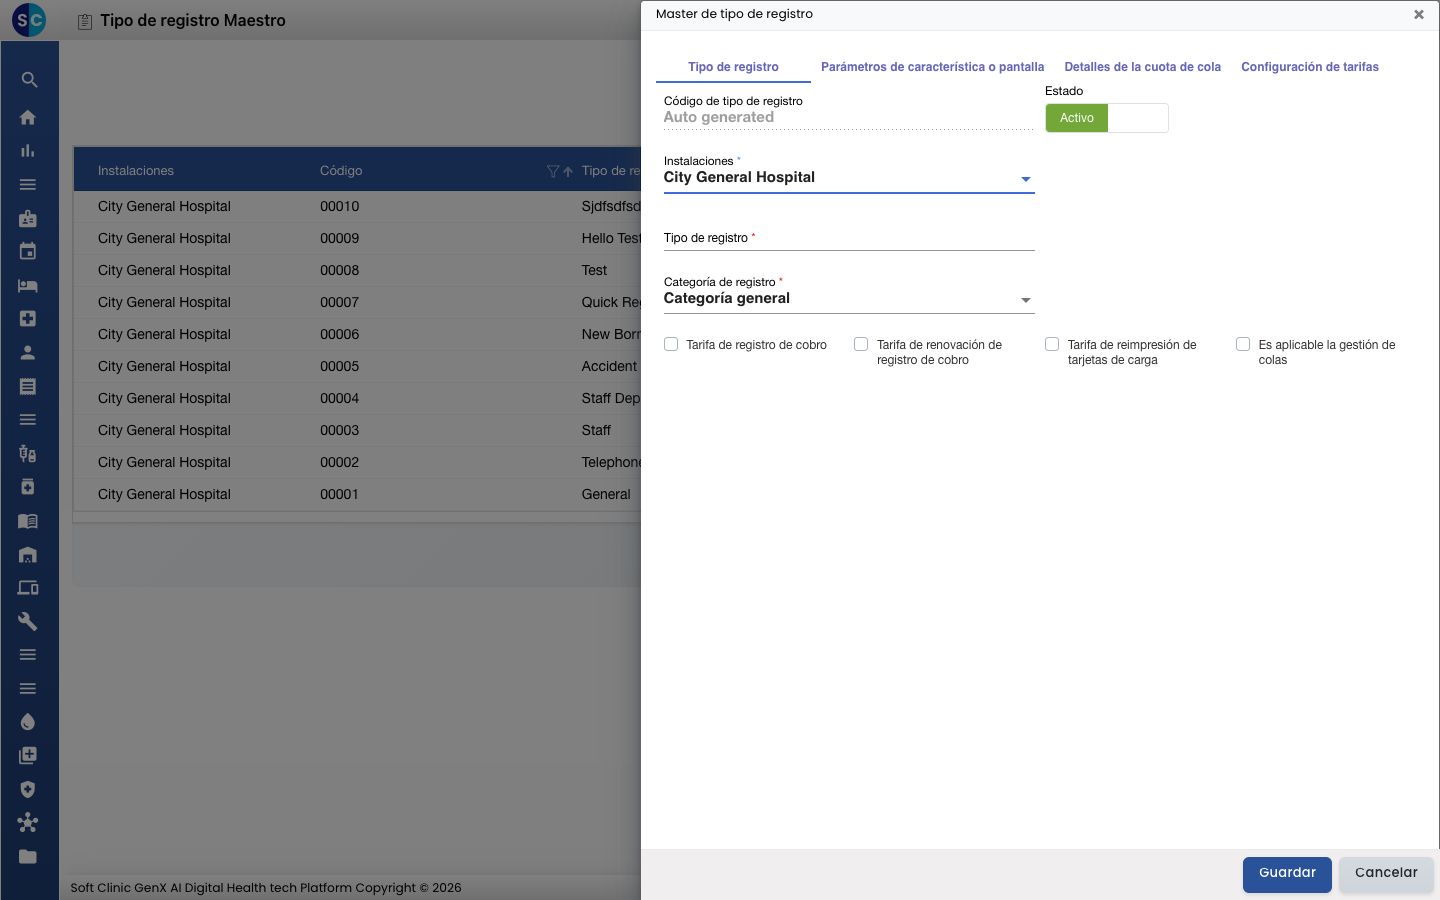Click the medical cross box icon
Image resolution: width=1440 pixels, height=900 pixels.
click(28, 319)
